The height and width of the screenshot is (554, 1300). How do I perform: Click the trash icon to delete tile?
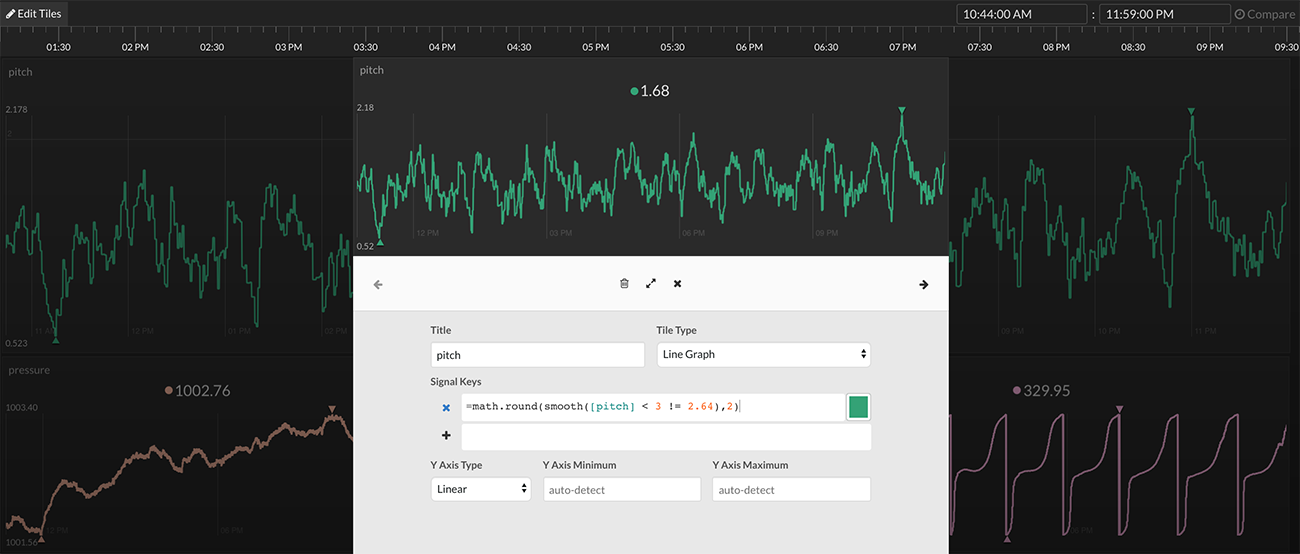[624, 284]
